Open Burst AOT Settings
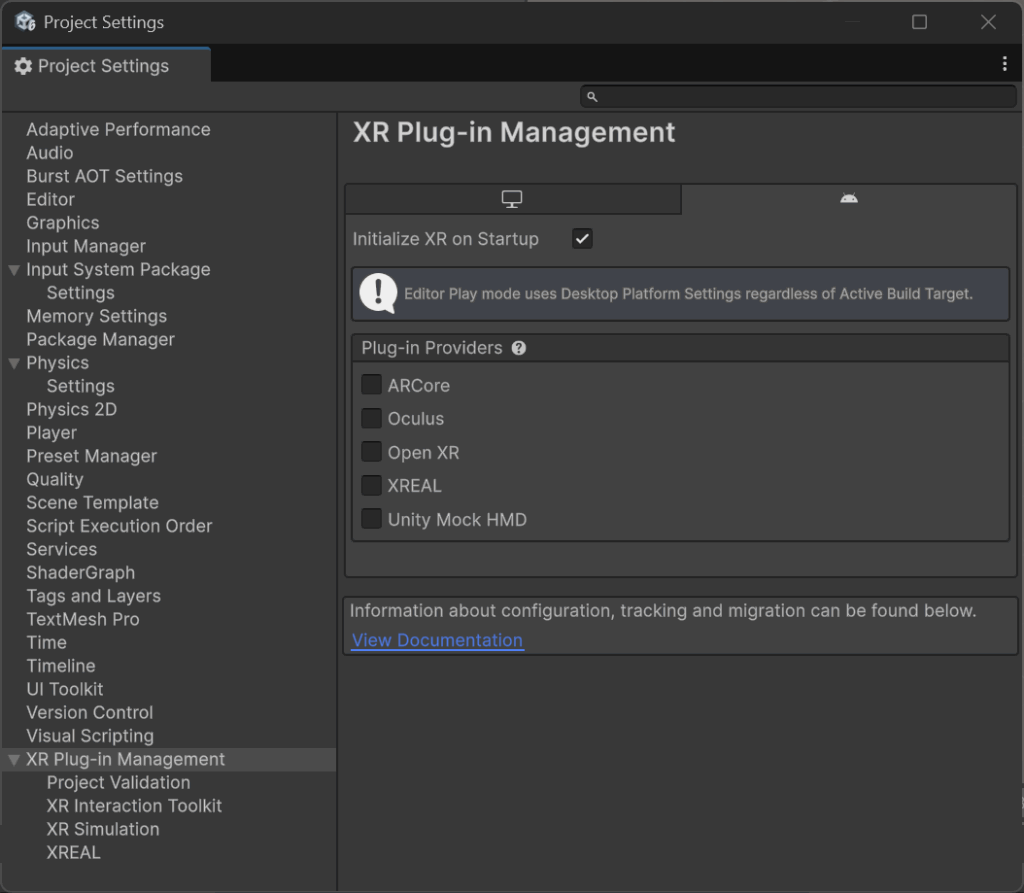The height and width of the screenshot is (893, 1024). click(104, 176)
